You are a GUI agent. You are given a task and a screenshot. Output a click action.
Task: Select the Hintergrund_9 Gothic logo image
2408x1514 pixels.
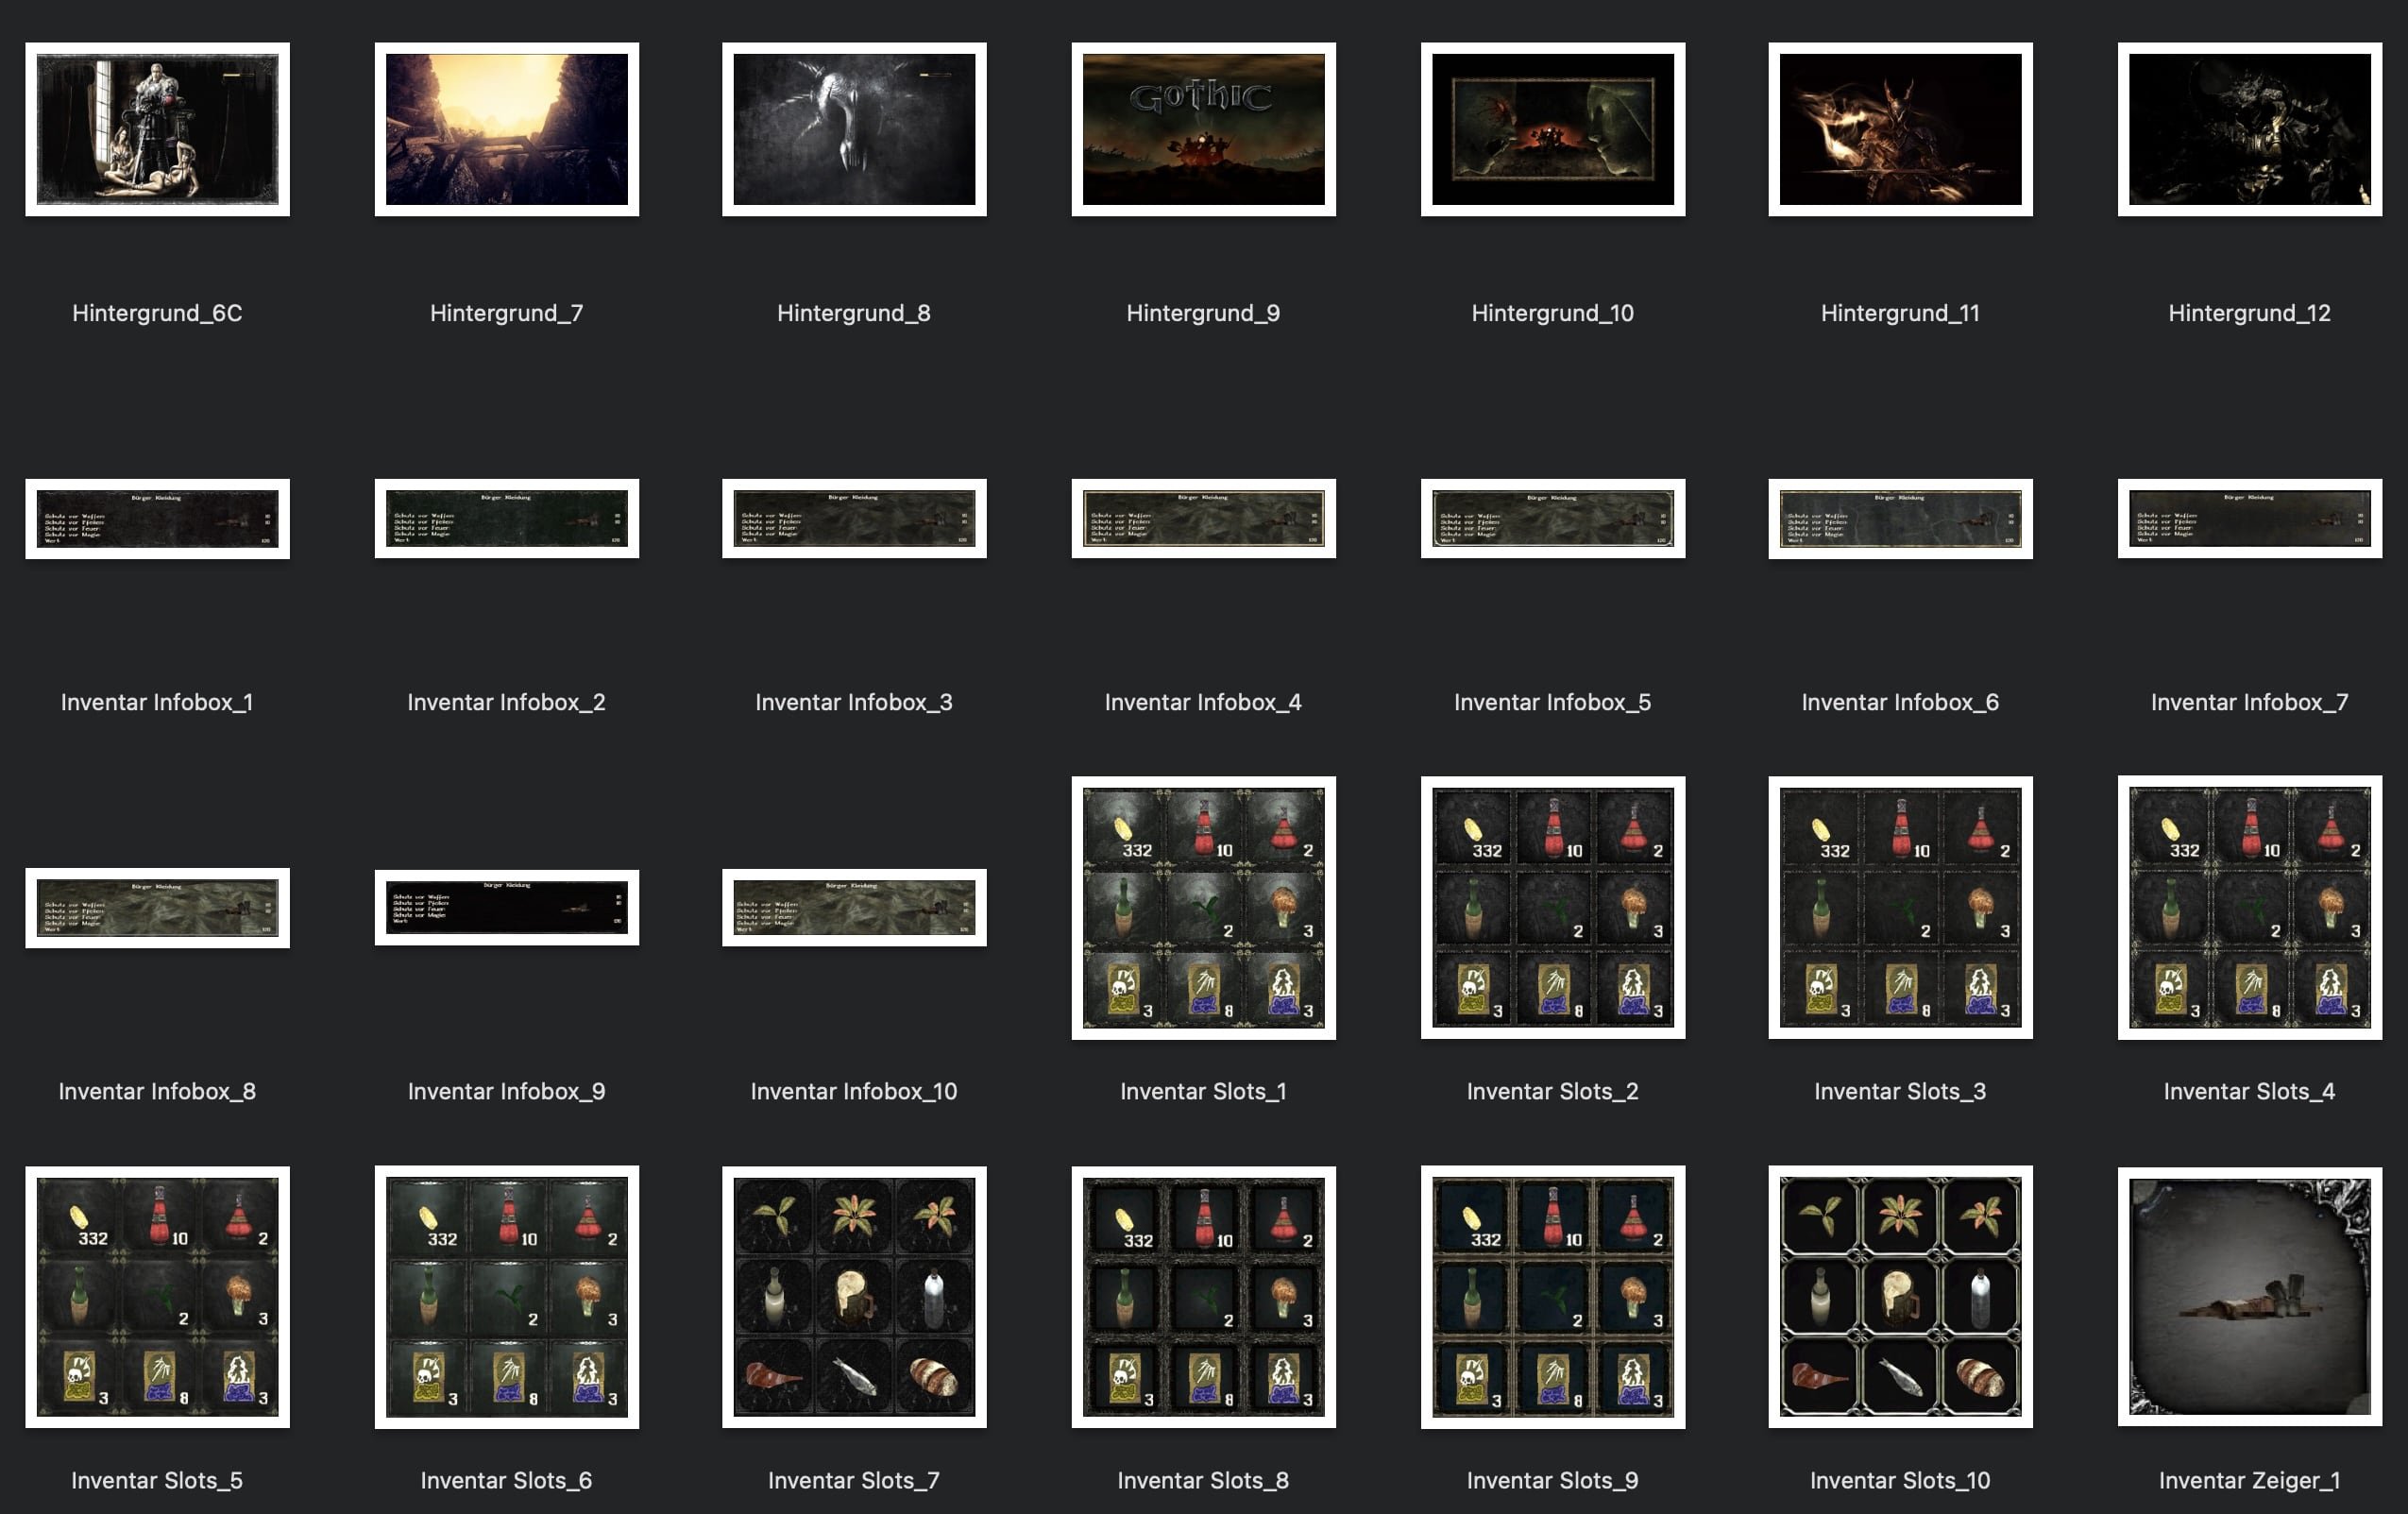(1203, 129)
